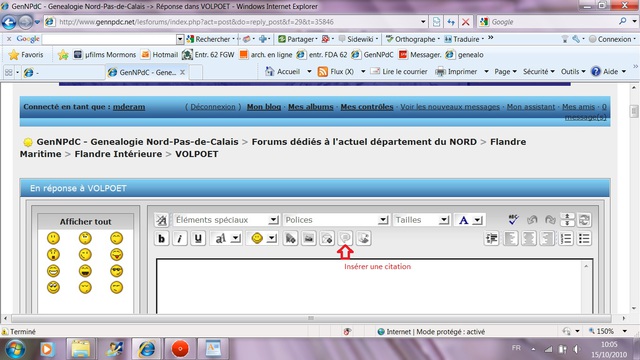Toggle italic formatting button

tap(180, 238)
